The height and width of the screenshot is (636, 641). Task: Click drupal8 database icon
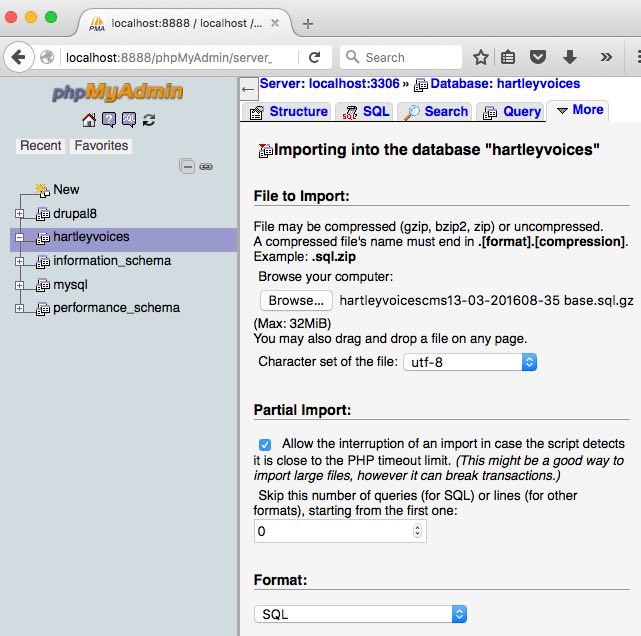pyautogui.click(x=43, y=214)
